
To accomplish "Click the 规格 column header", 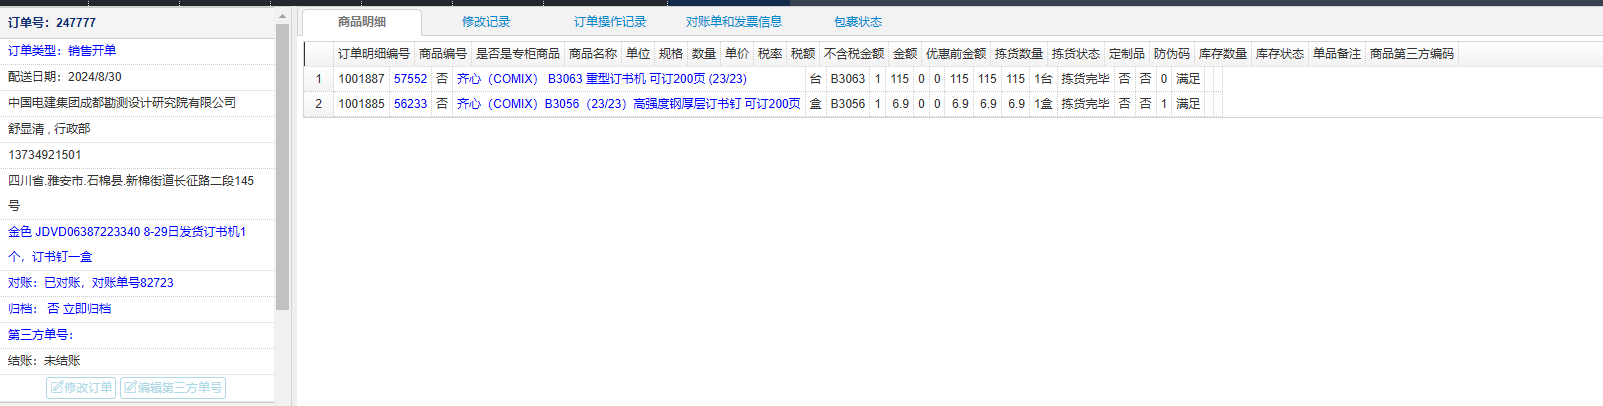I will (671, 54).
